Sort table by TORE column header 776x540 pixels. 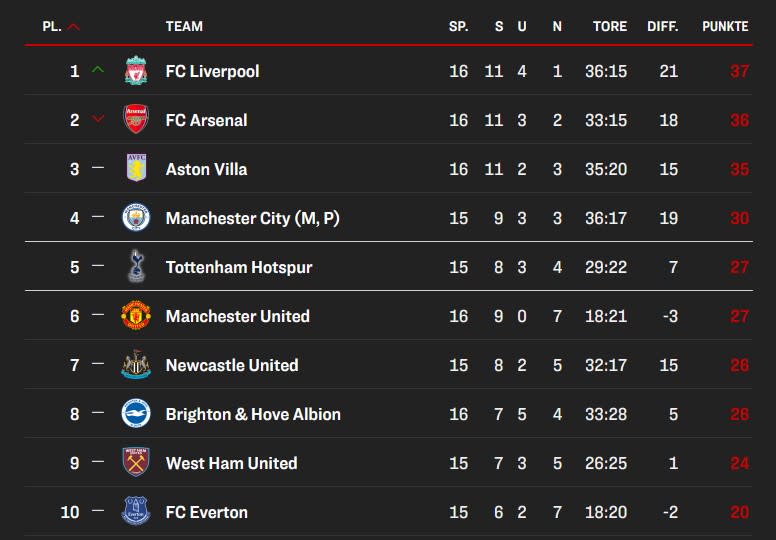click(x=610, y=26)
